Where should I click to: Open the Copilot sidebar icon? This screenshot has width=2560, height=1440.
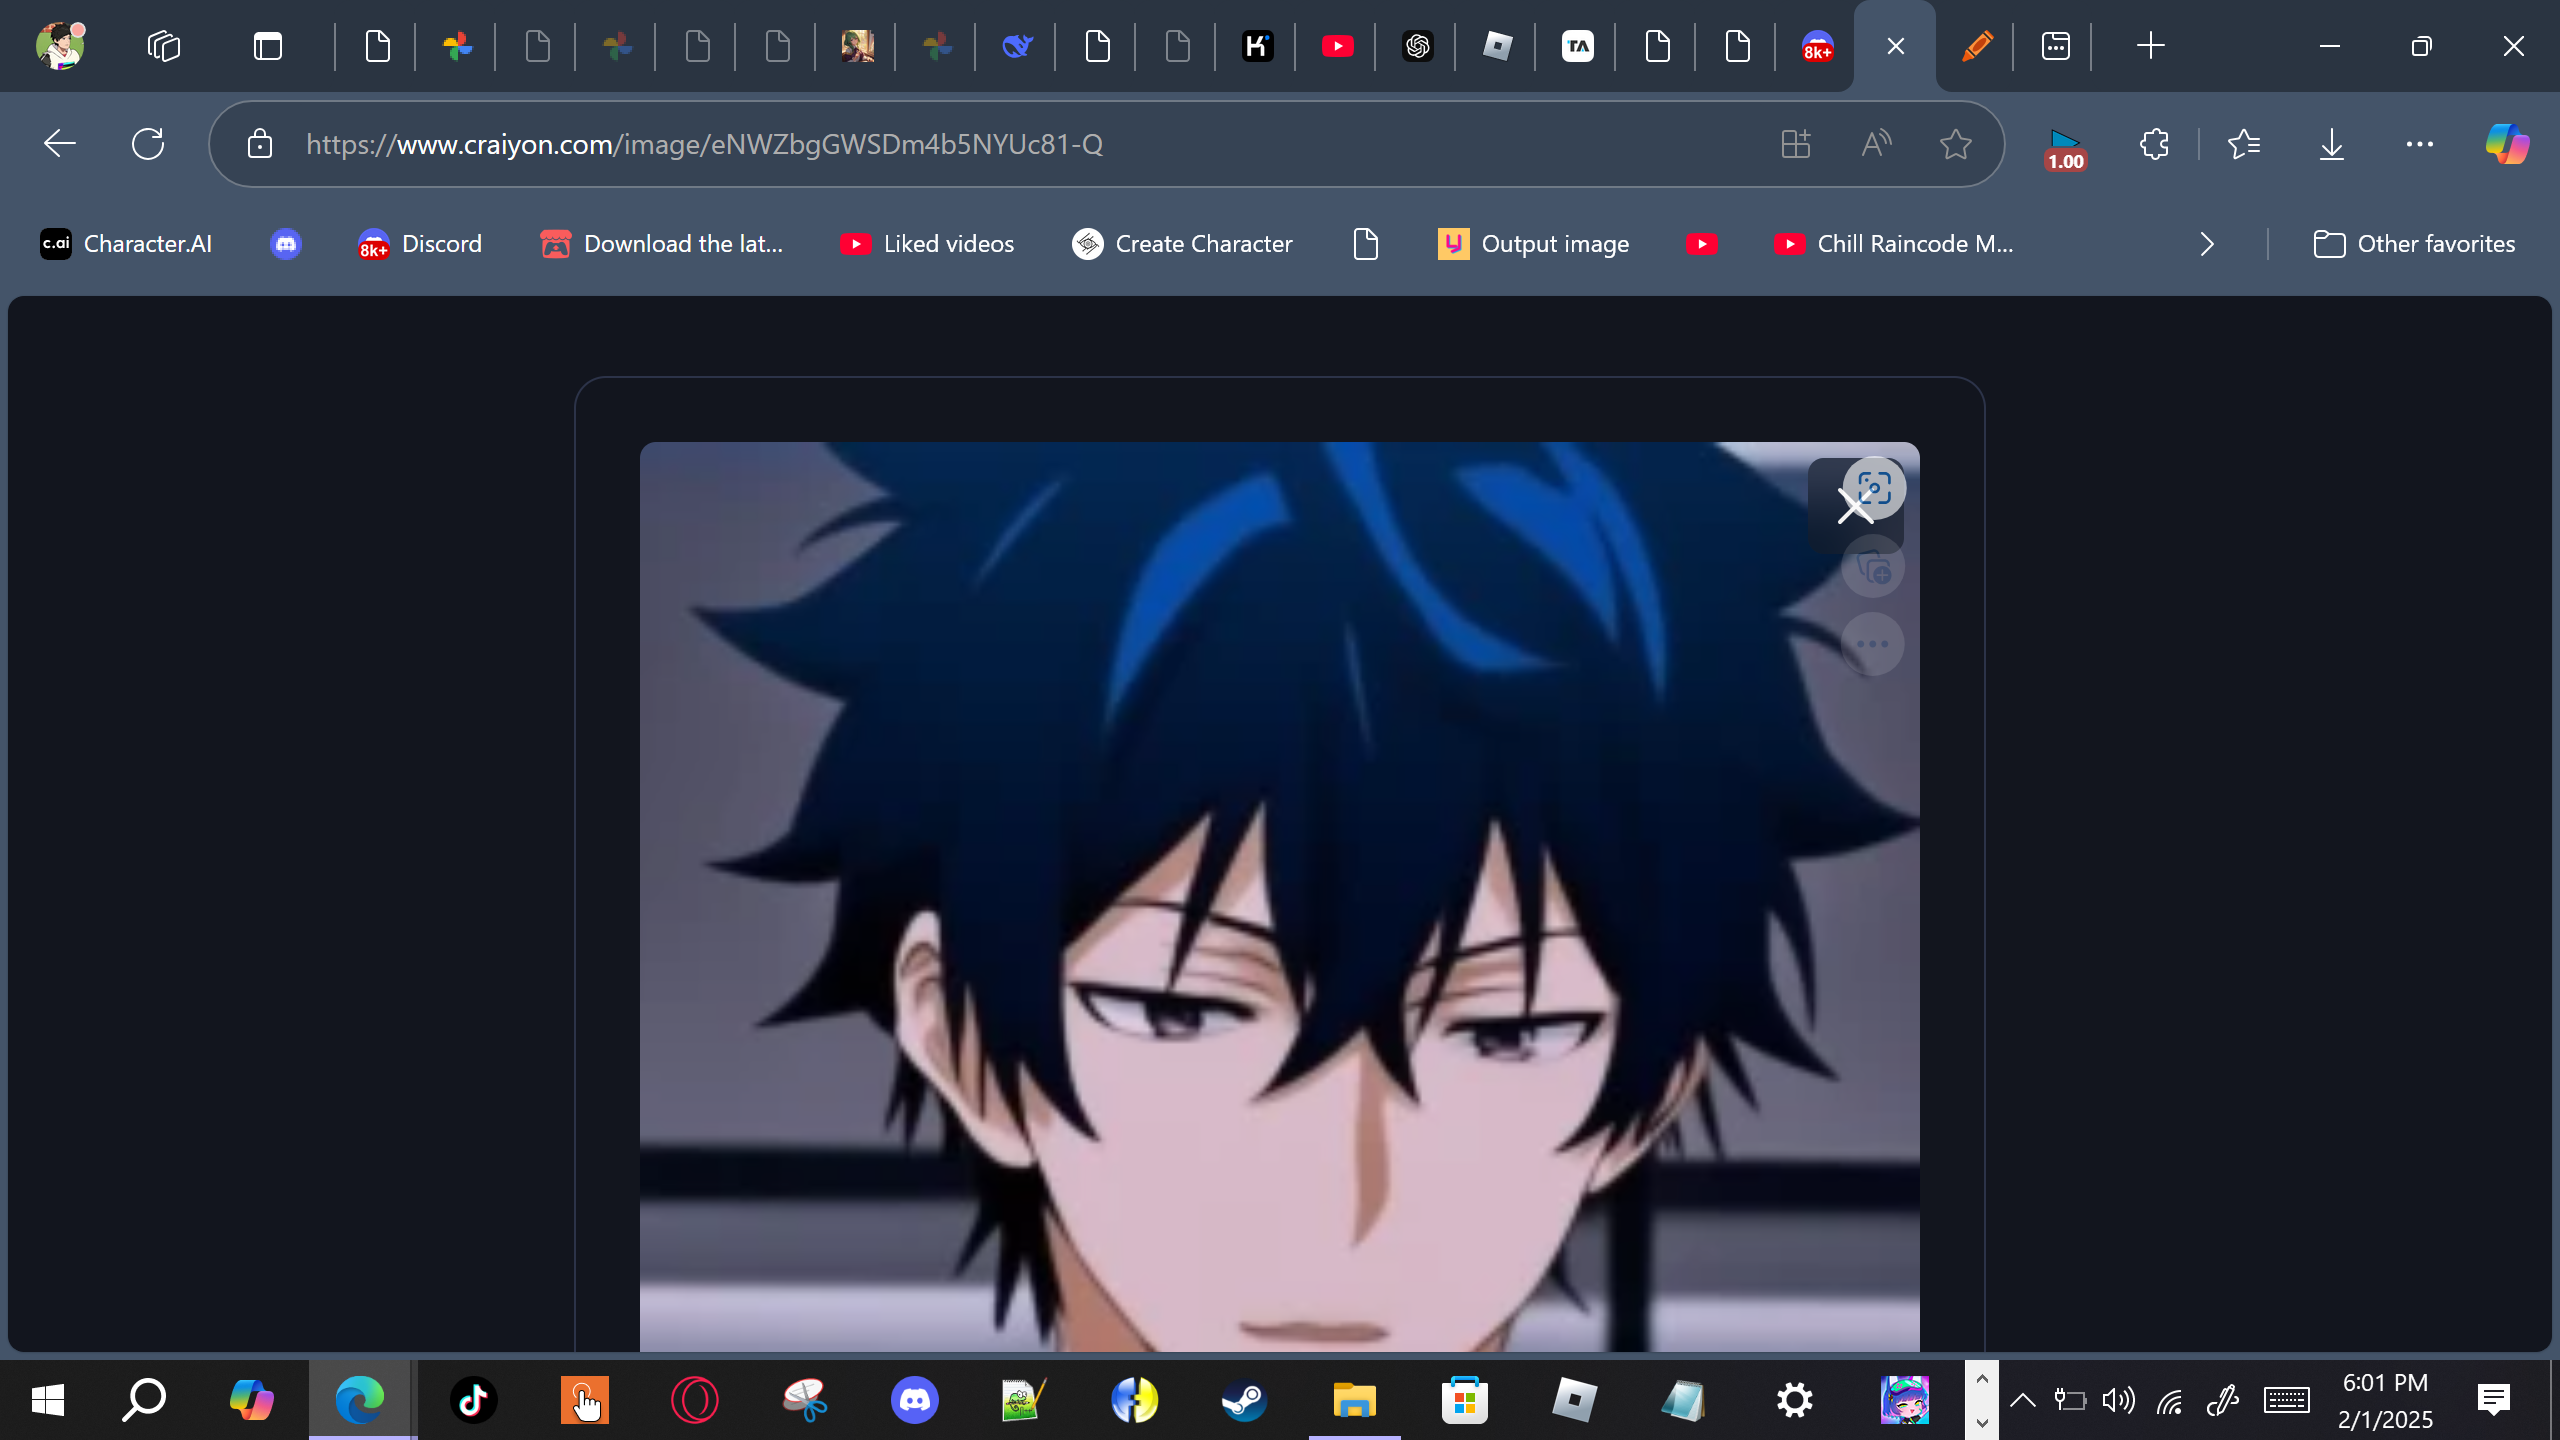(x=2507, y=144)
